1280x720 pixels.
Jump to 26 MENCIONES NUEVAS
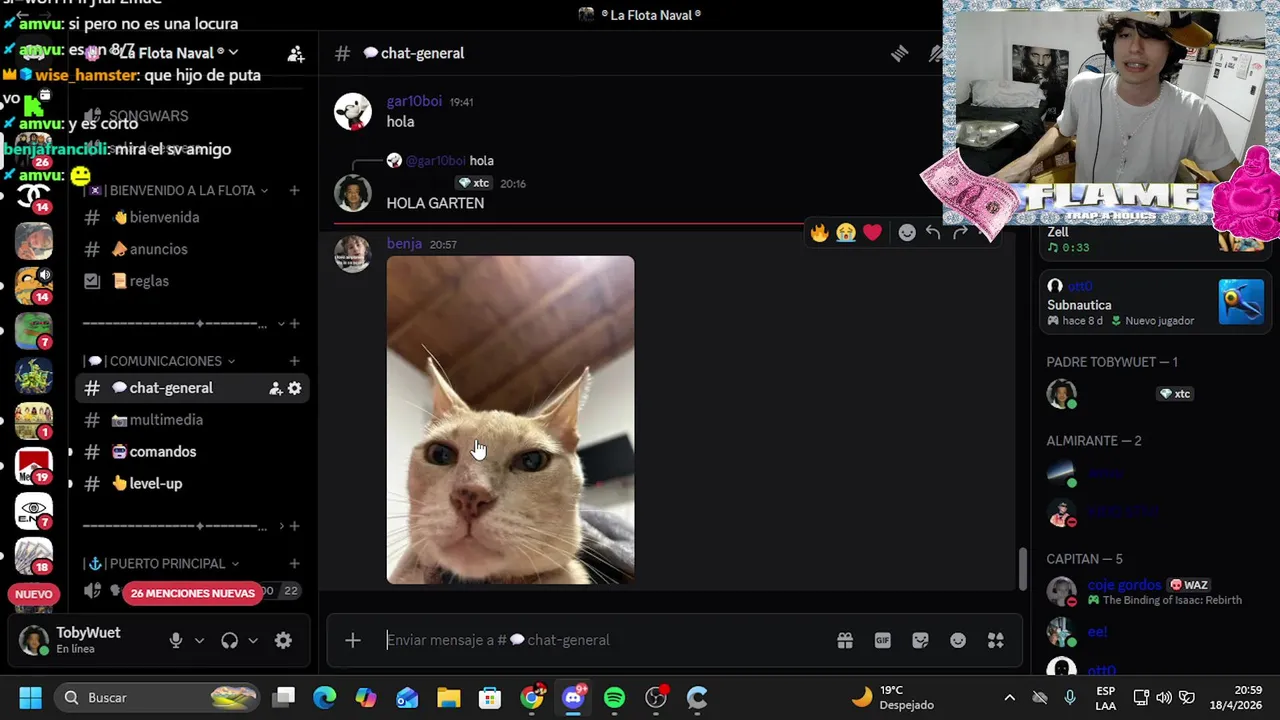[x=192, y=593]
